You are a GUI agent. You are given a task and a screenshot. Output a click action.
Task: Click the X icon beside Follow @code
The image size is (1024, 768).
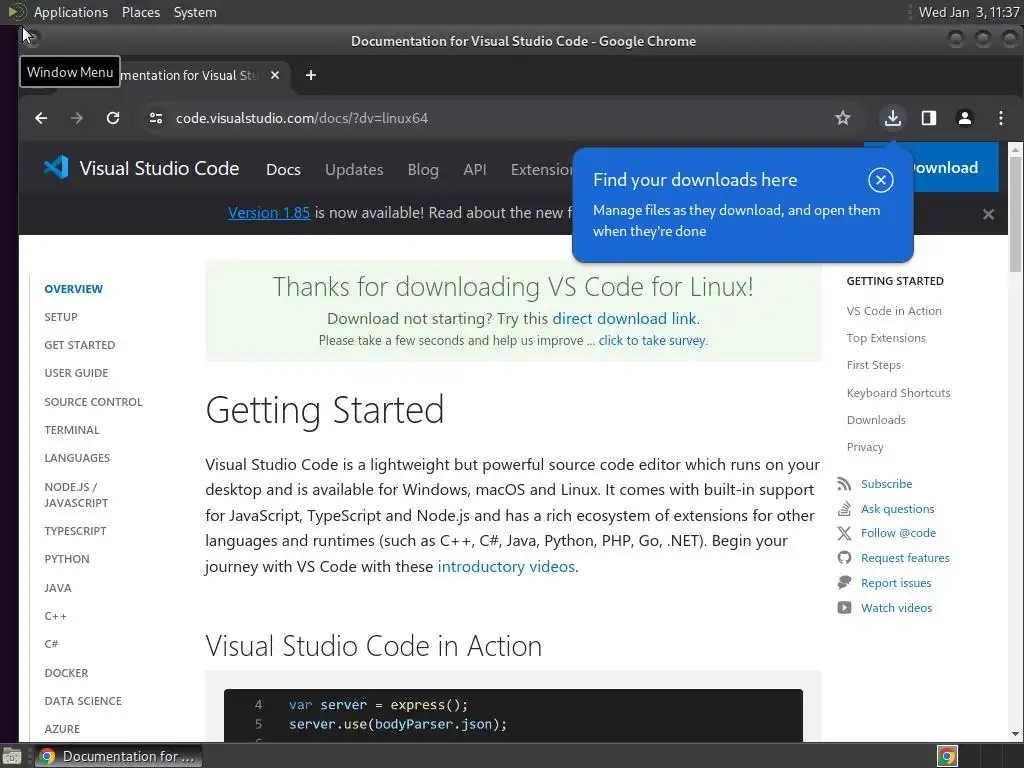point(844,533)
